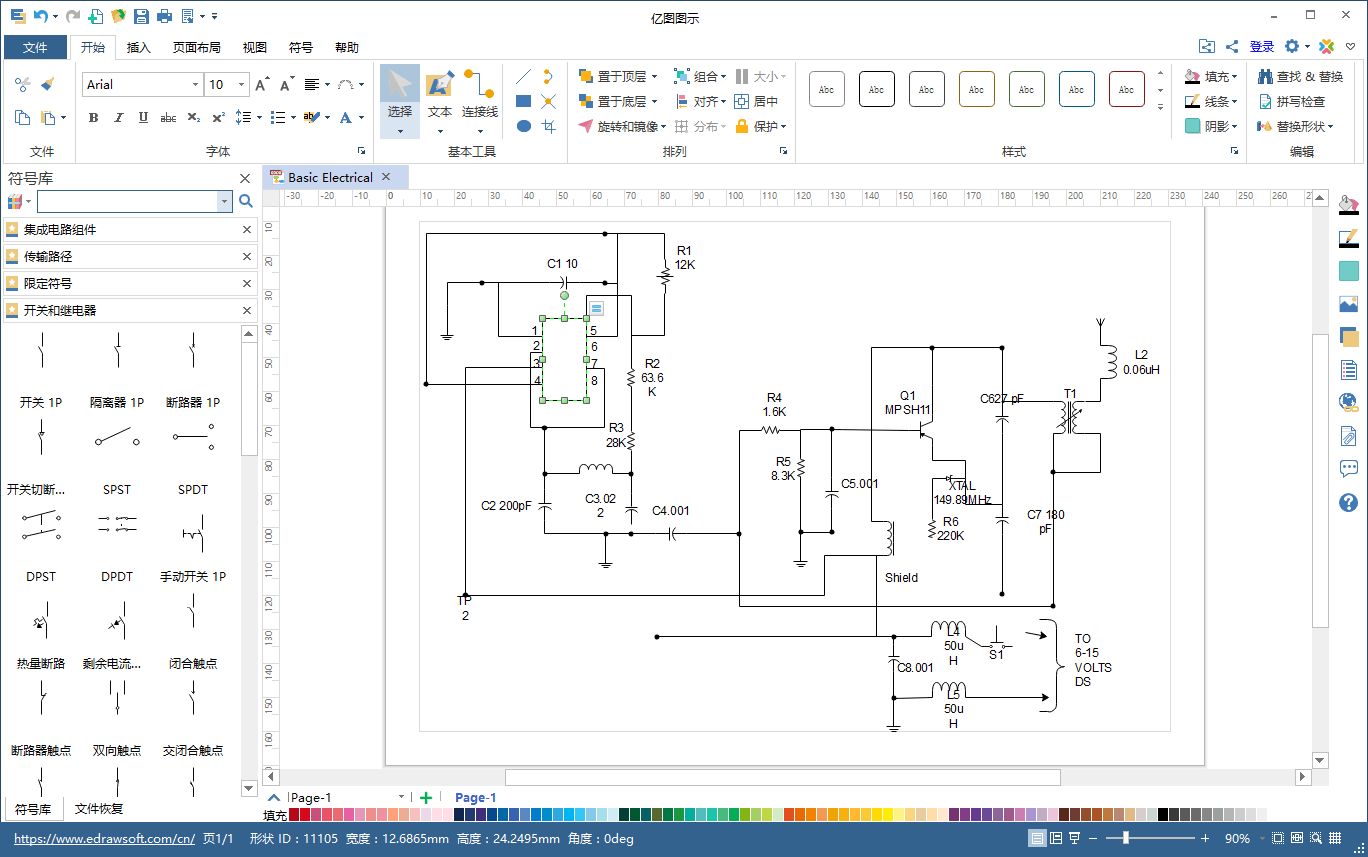The width and height of the screenshot is (1368, 857).
Task: Open the Arial font name dropdown
Action: point(195,85)
